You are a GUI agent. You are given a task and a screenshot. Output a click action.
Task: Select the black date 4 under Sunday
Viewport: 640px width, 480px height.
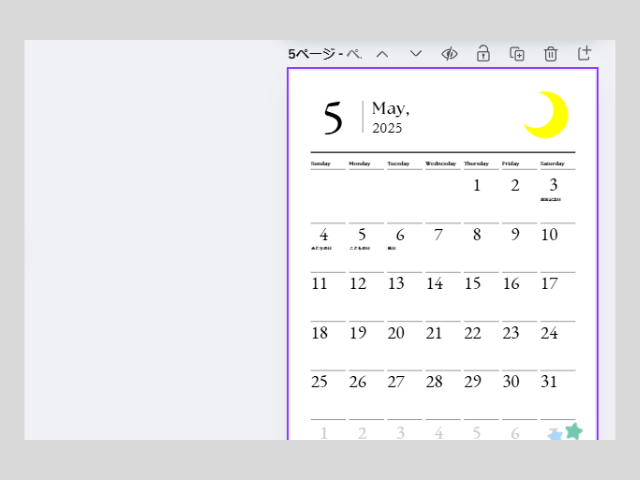click(x=324, y=235)
